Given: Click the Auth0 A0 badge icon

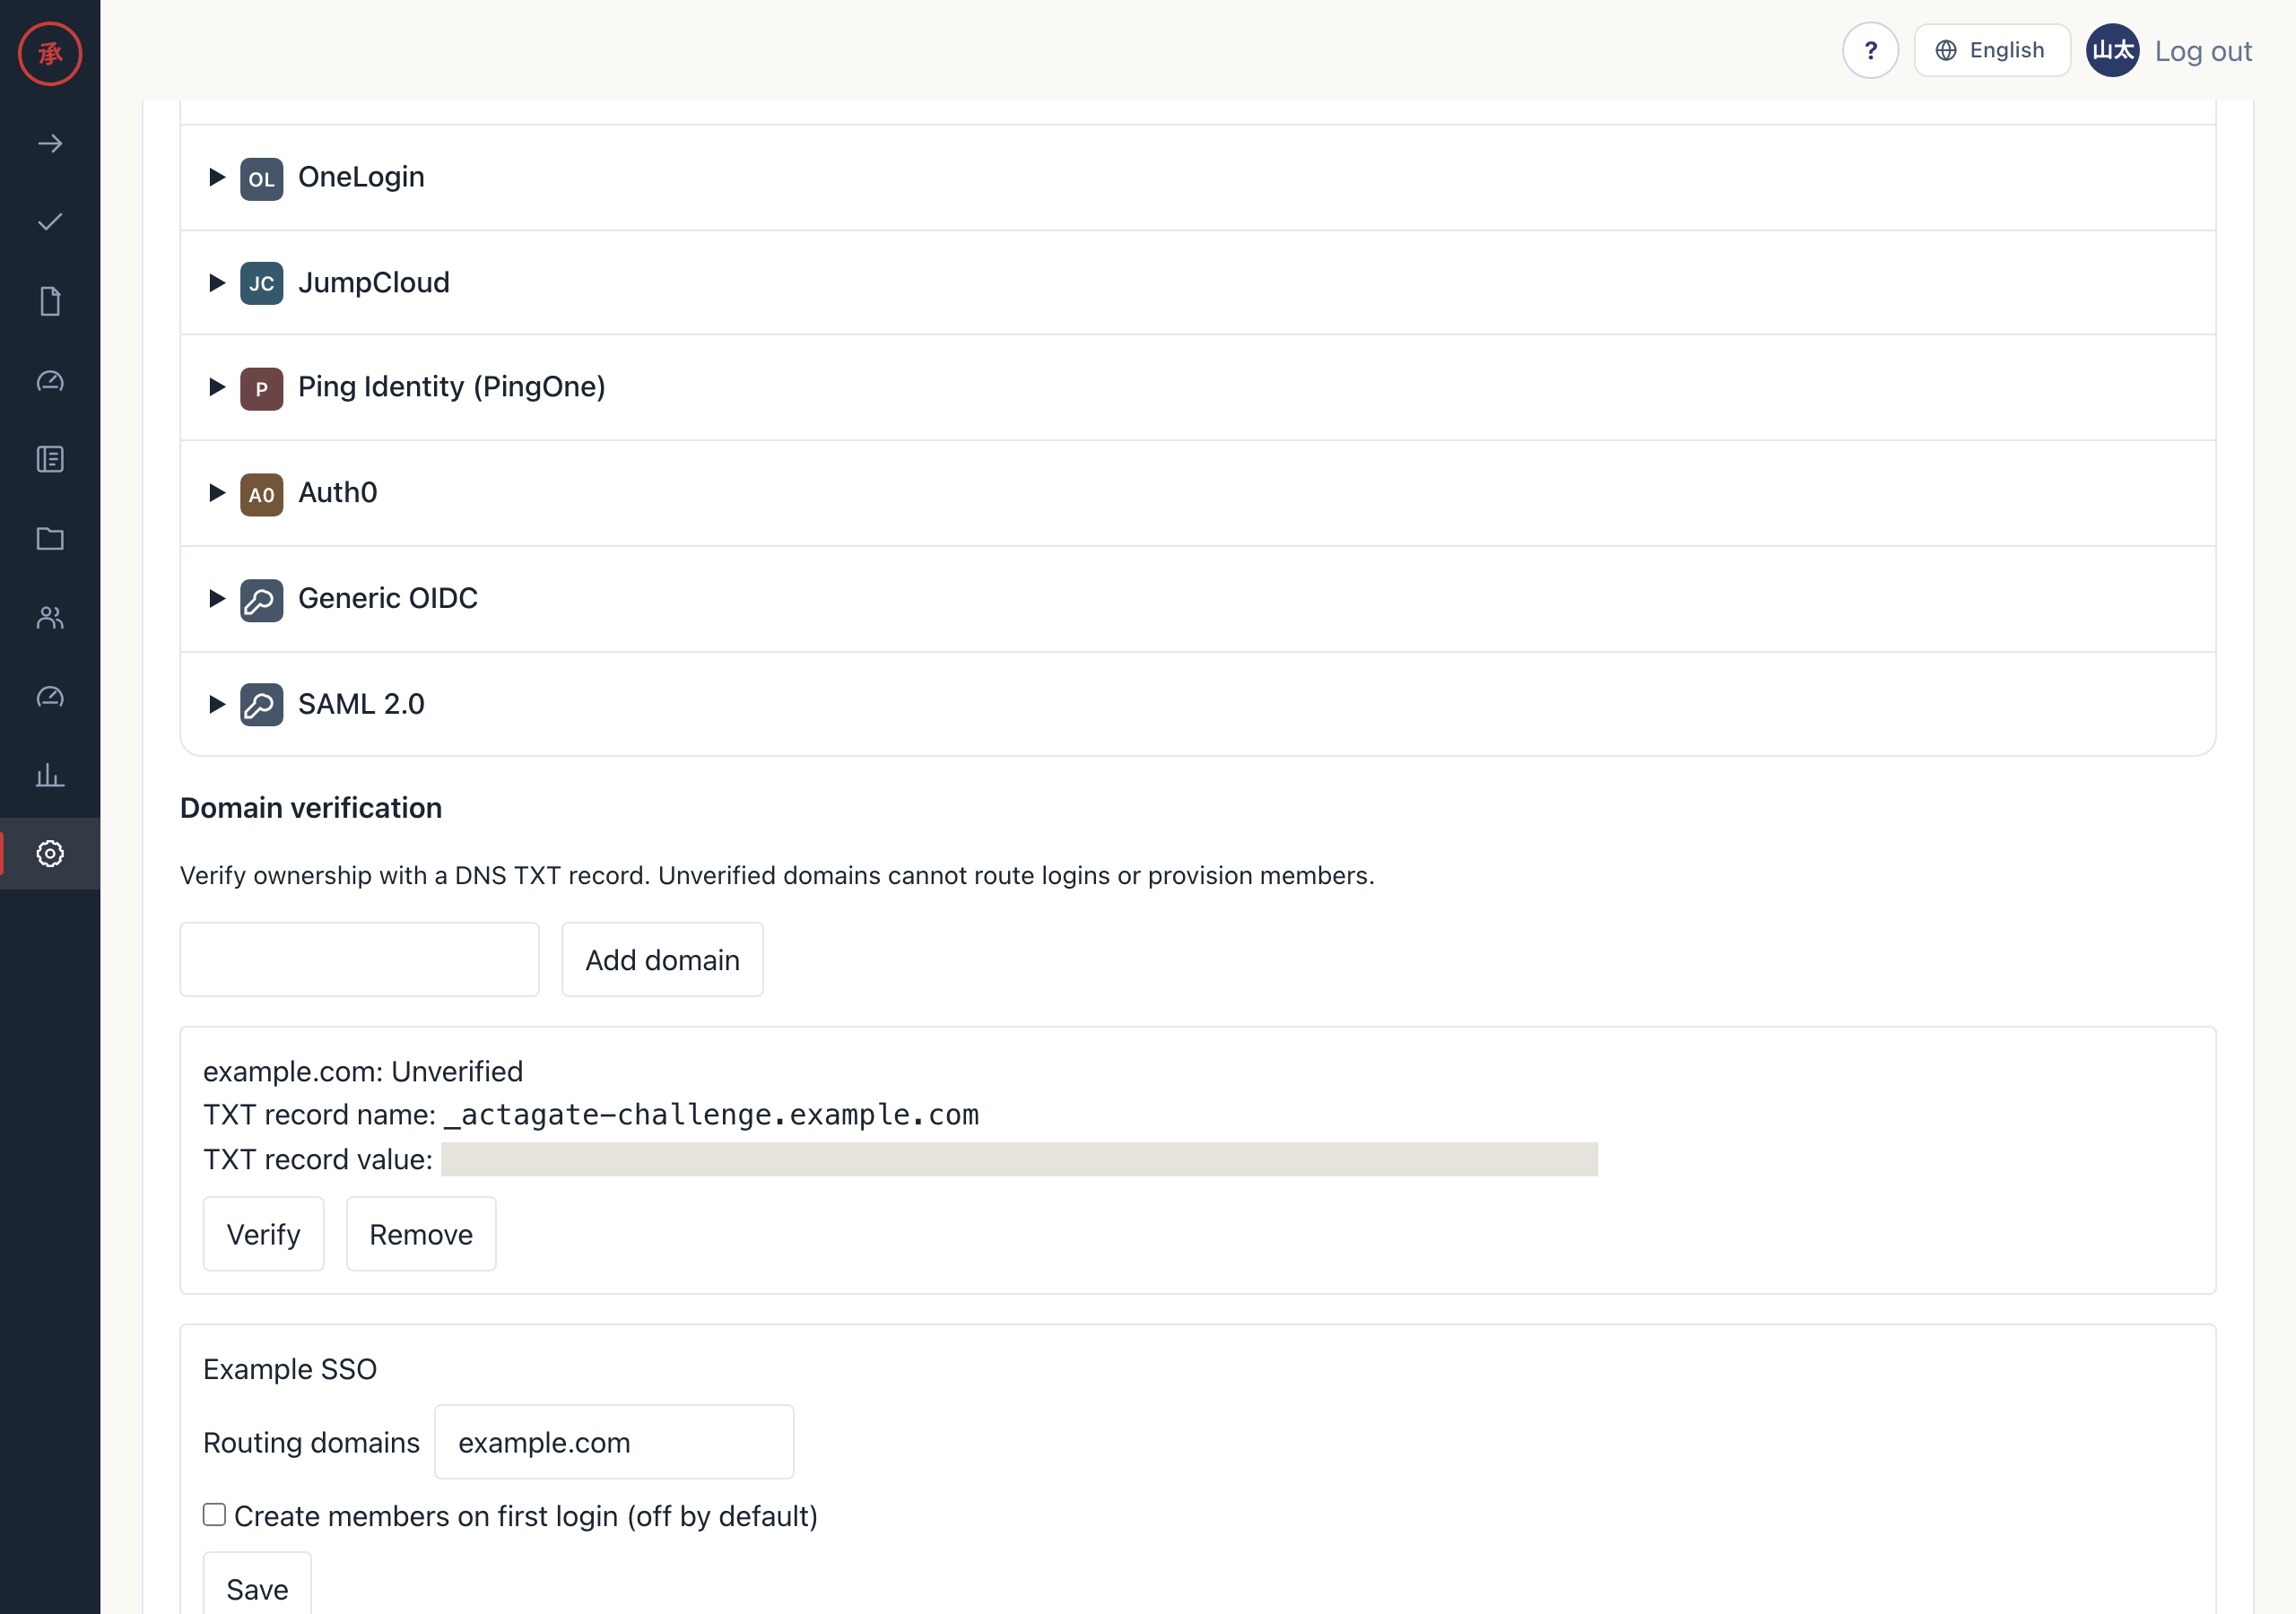Looking at the screenshot, I should tap(261, 494).
